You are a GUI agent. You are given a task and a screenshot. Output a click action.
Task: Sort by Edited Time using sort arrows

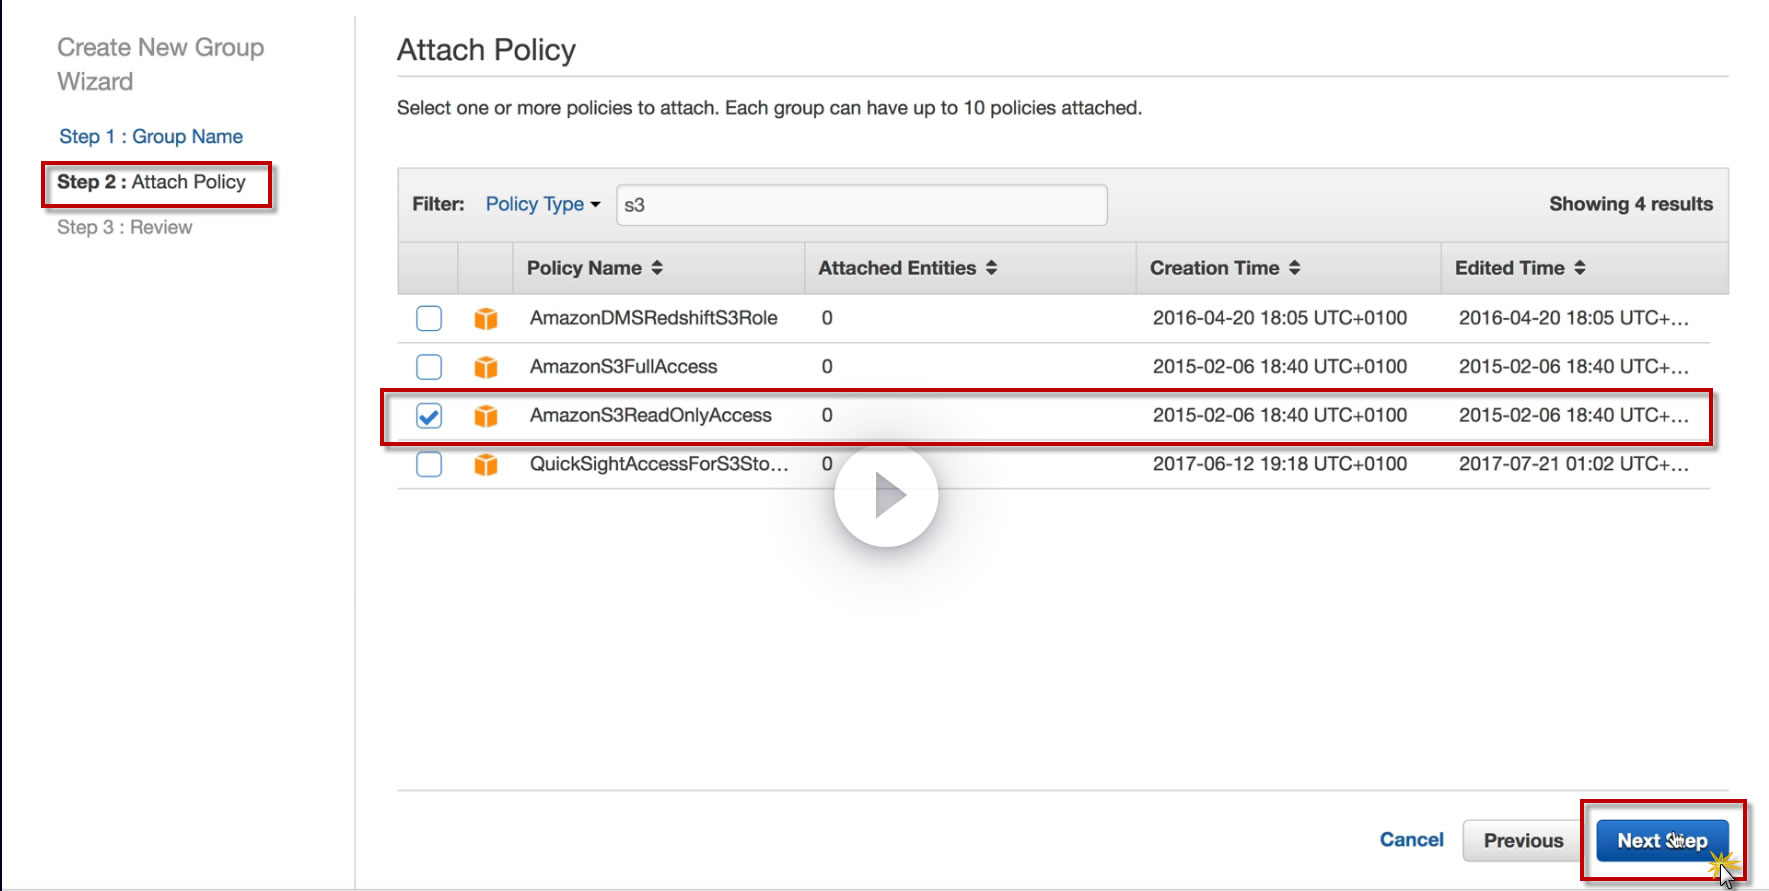pyautogui.click(x=1580, y=268)
